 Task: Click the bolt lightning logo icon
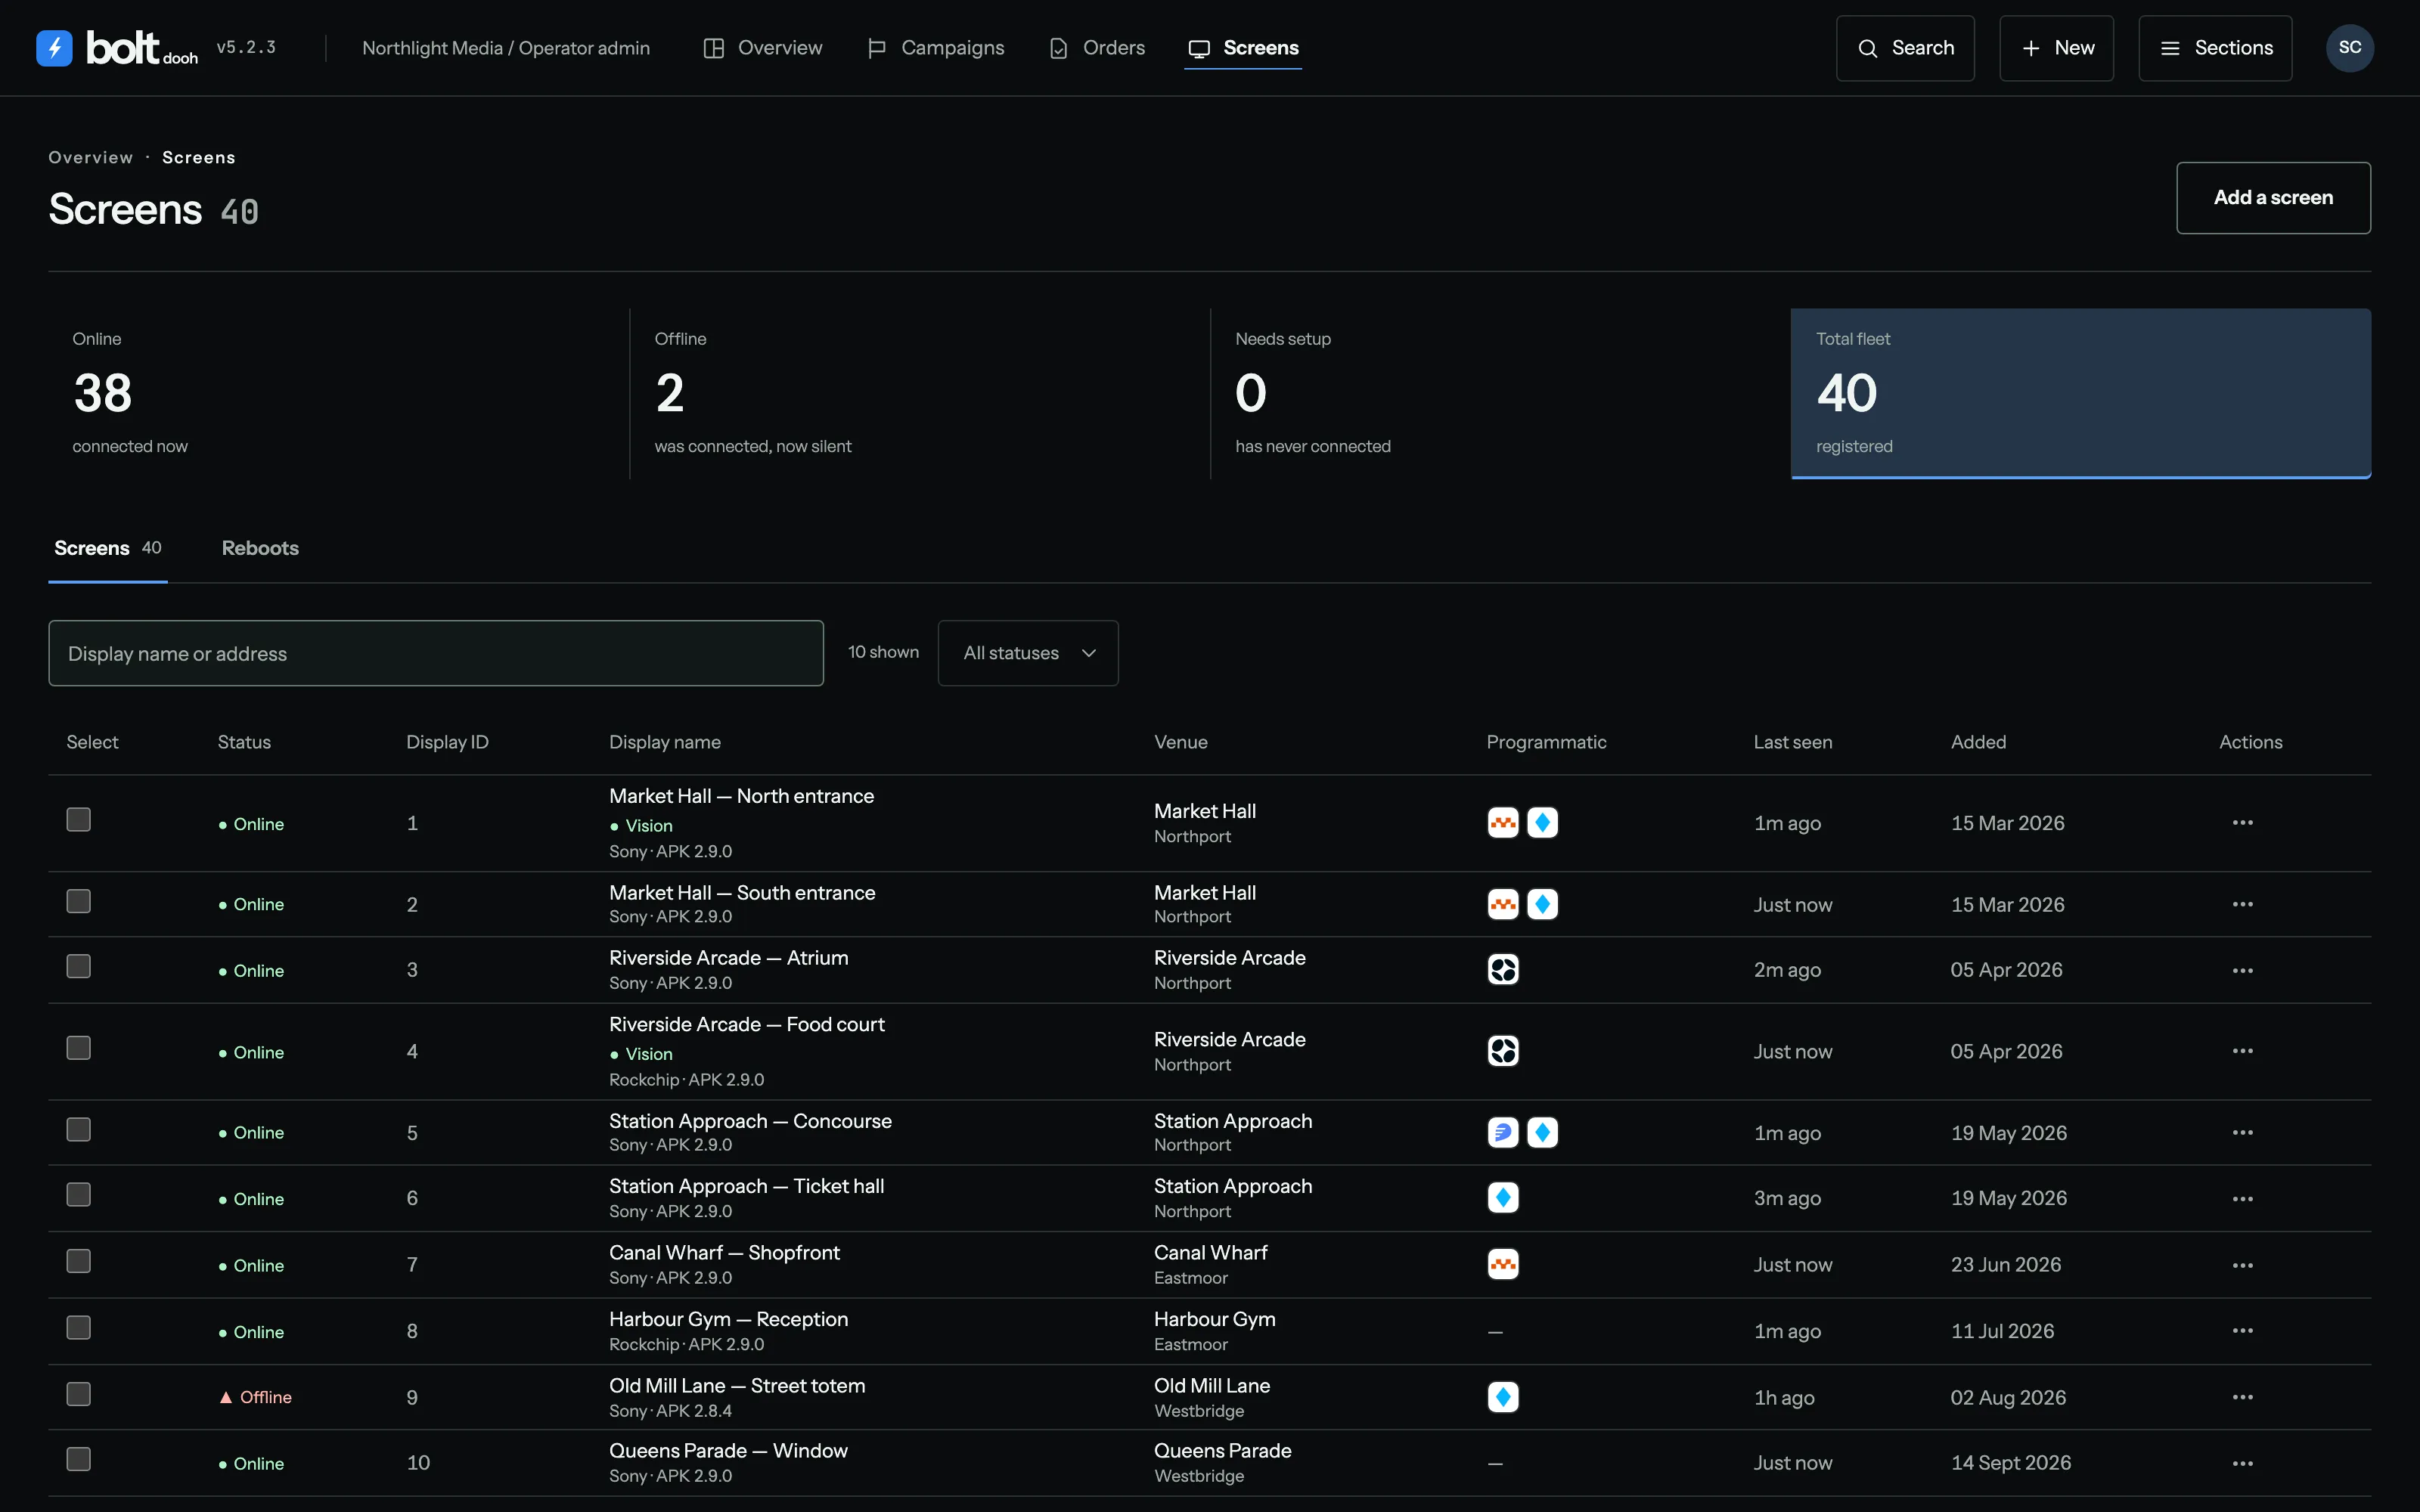click(54, 48)
